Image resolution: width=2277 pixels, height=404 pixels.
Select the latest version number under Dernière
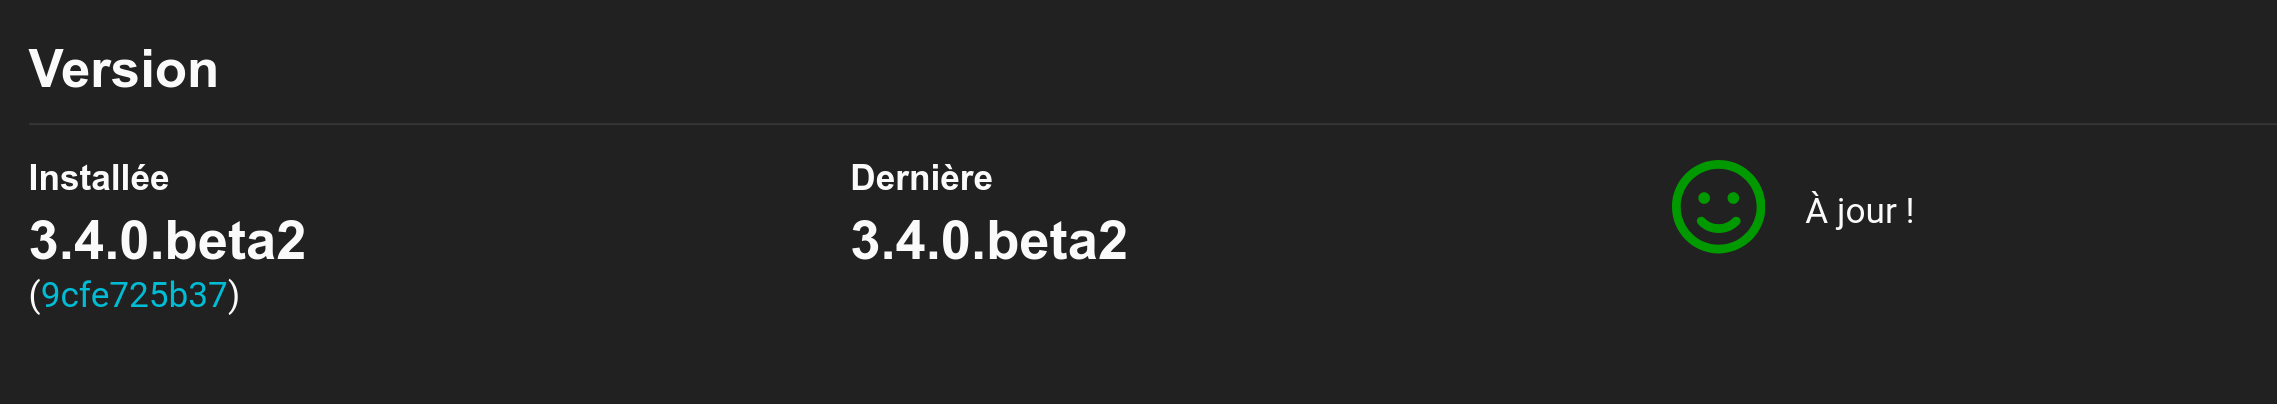(989, 241)
